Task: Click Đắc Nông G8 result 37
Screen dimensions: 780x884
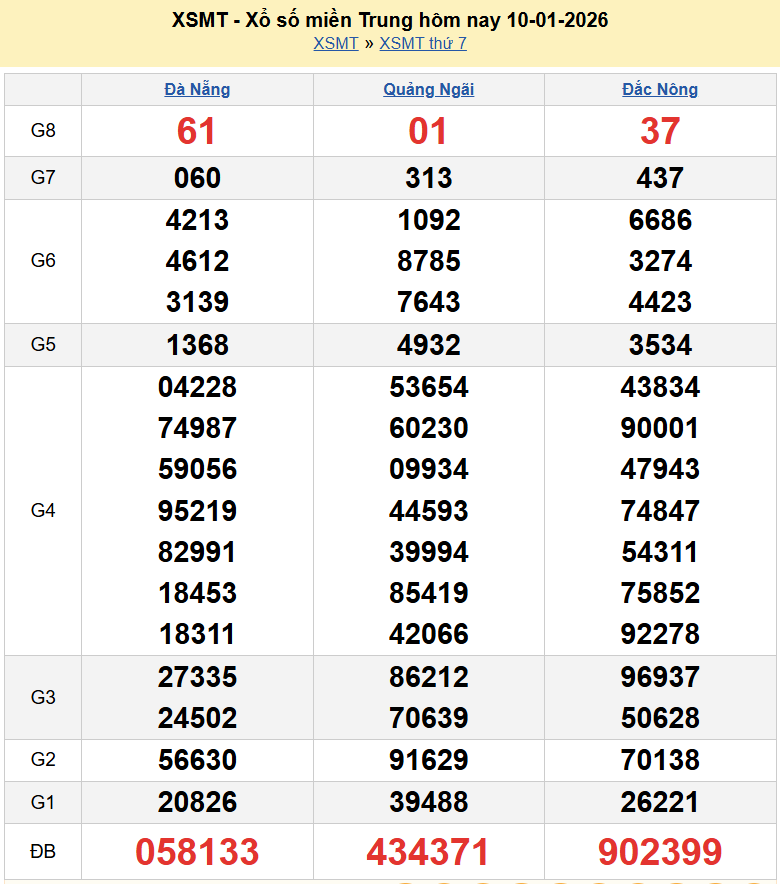Action: point(660,131)
